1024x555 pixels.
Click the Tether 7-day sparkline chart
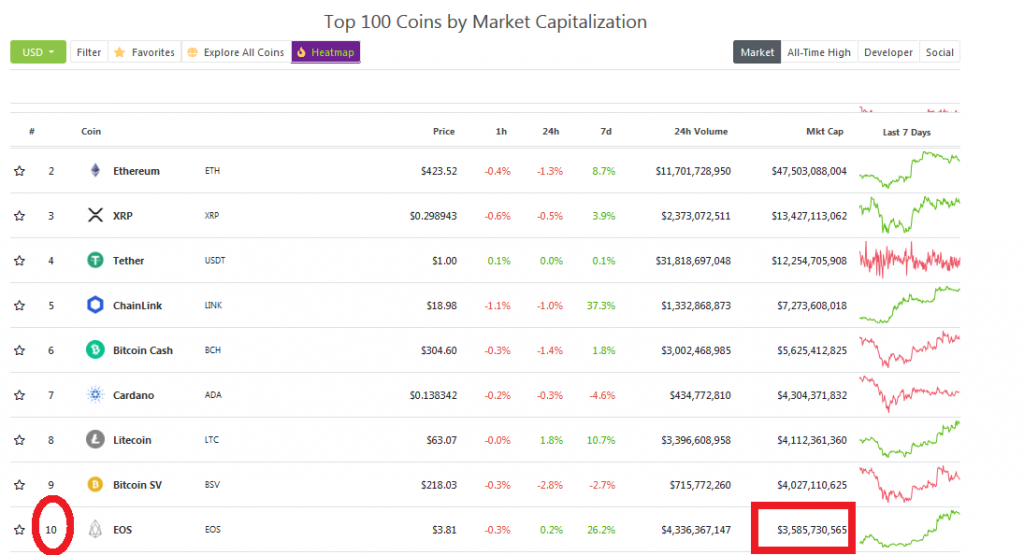[910, 259]
